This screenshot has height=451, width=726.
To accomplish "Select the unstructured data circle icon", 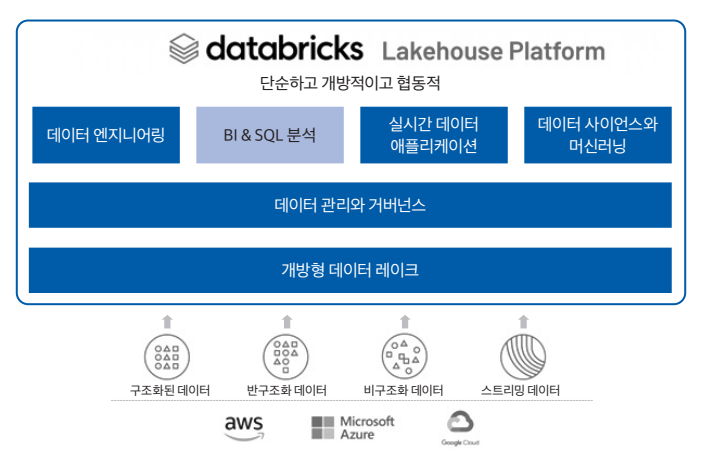I will coord(404,355).
